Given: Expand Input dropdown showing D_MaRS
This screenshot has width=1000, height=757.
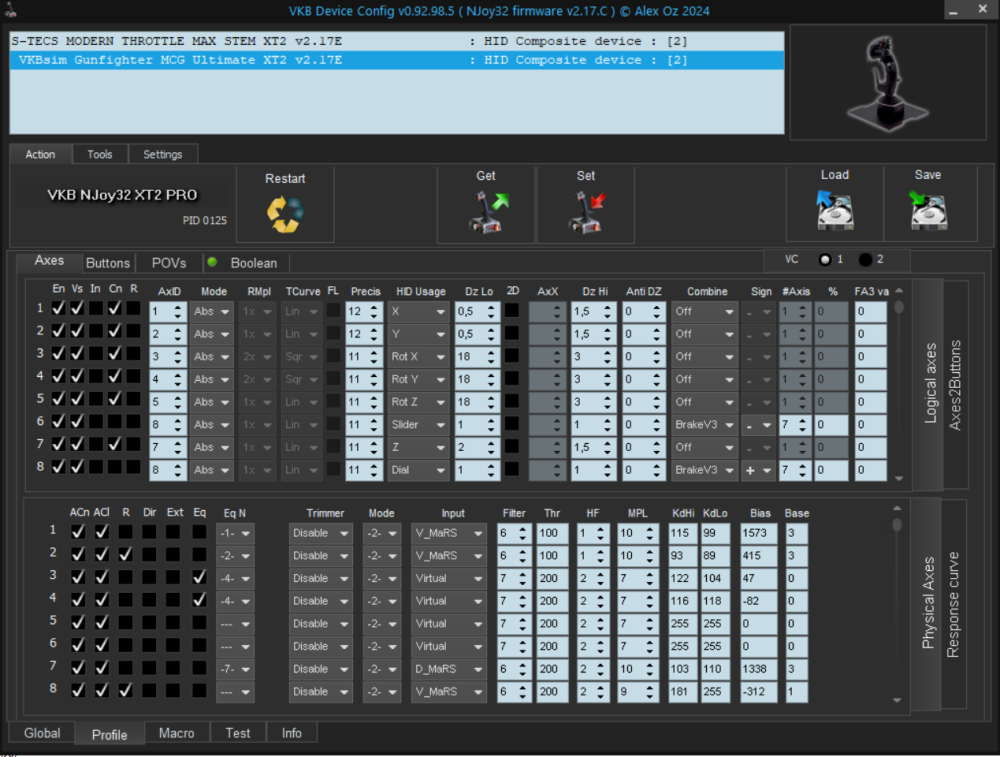Looking at the screenshot, I should pos(448,669).
